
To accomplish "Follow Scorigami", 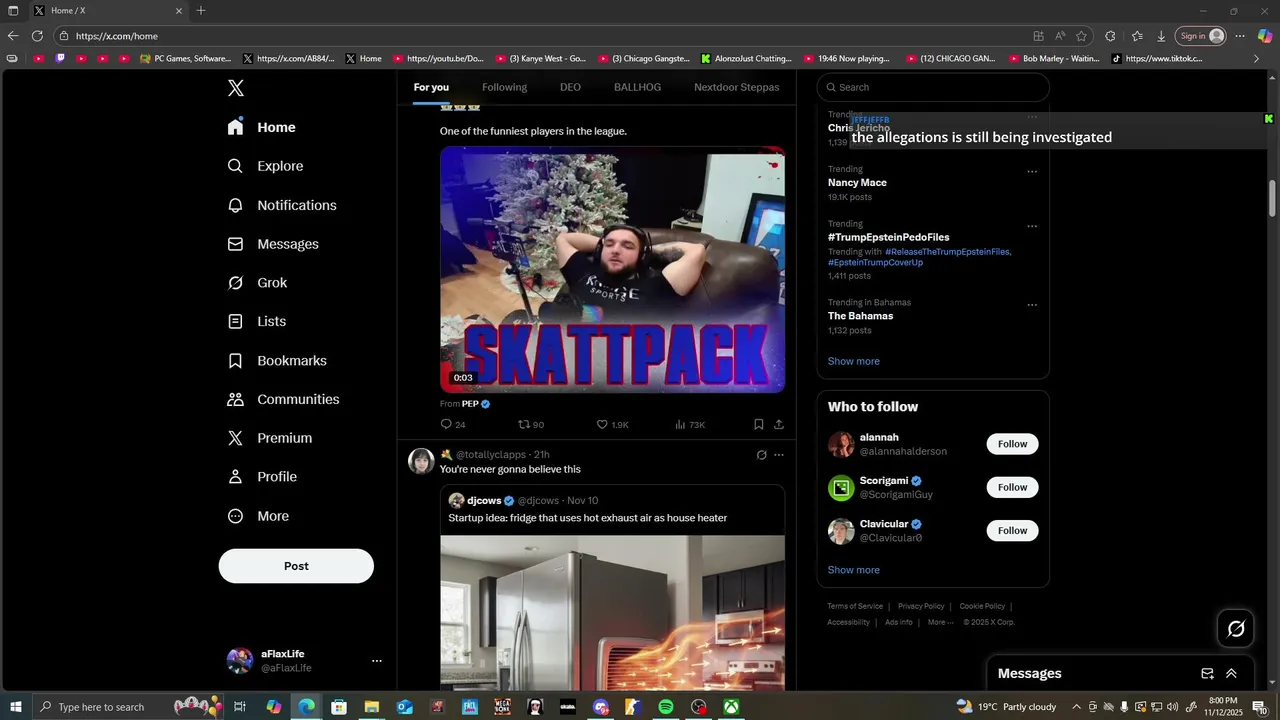I will pyautogui.click(x=1012, y=487).
